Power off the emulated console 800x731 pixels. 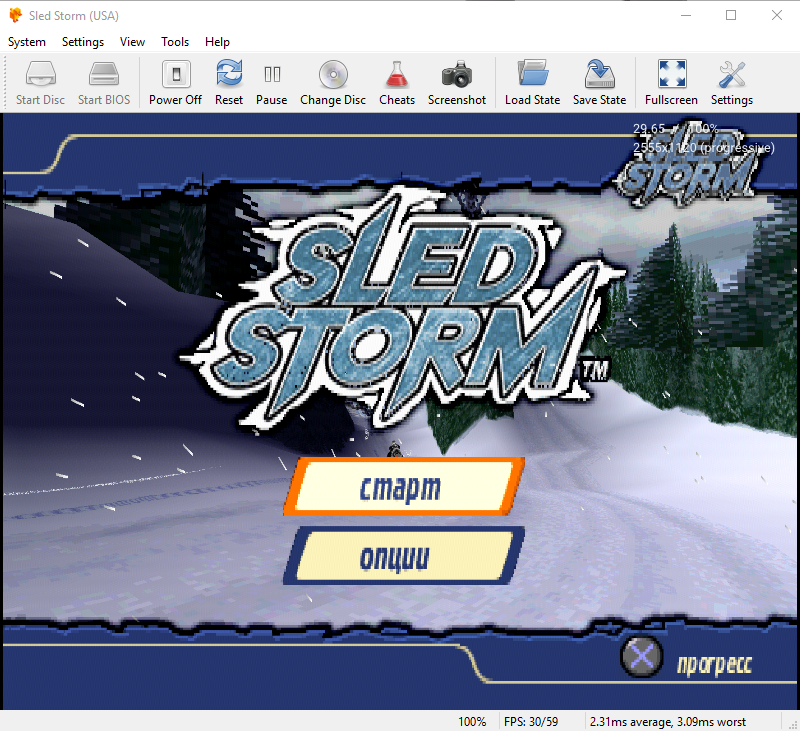coord(176,83)
